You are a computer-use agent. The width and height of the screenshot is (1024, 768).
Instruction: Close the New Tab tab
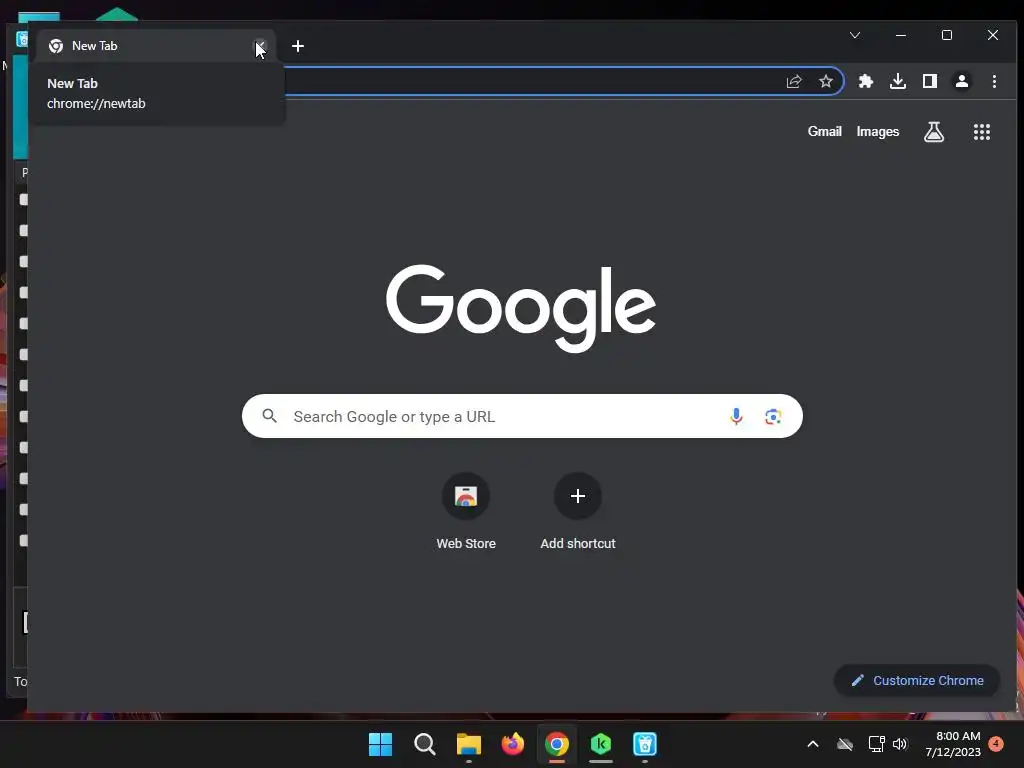(260, 46)
